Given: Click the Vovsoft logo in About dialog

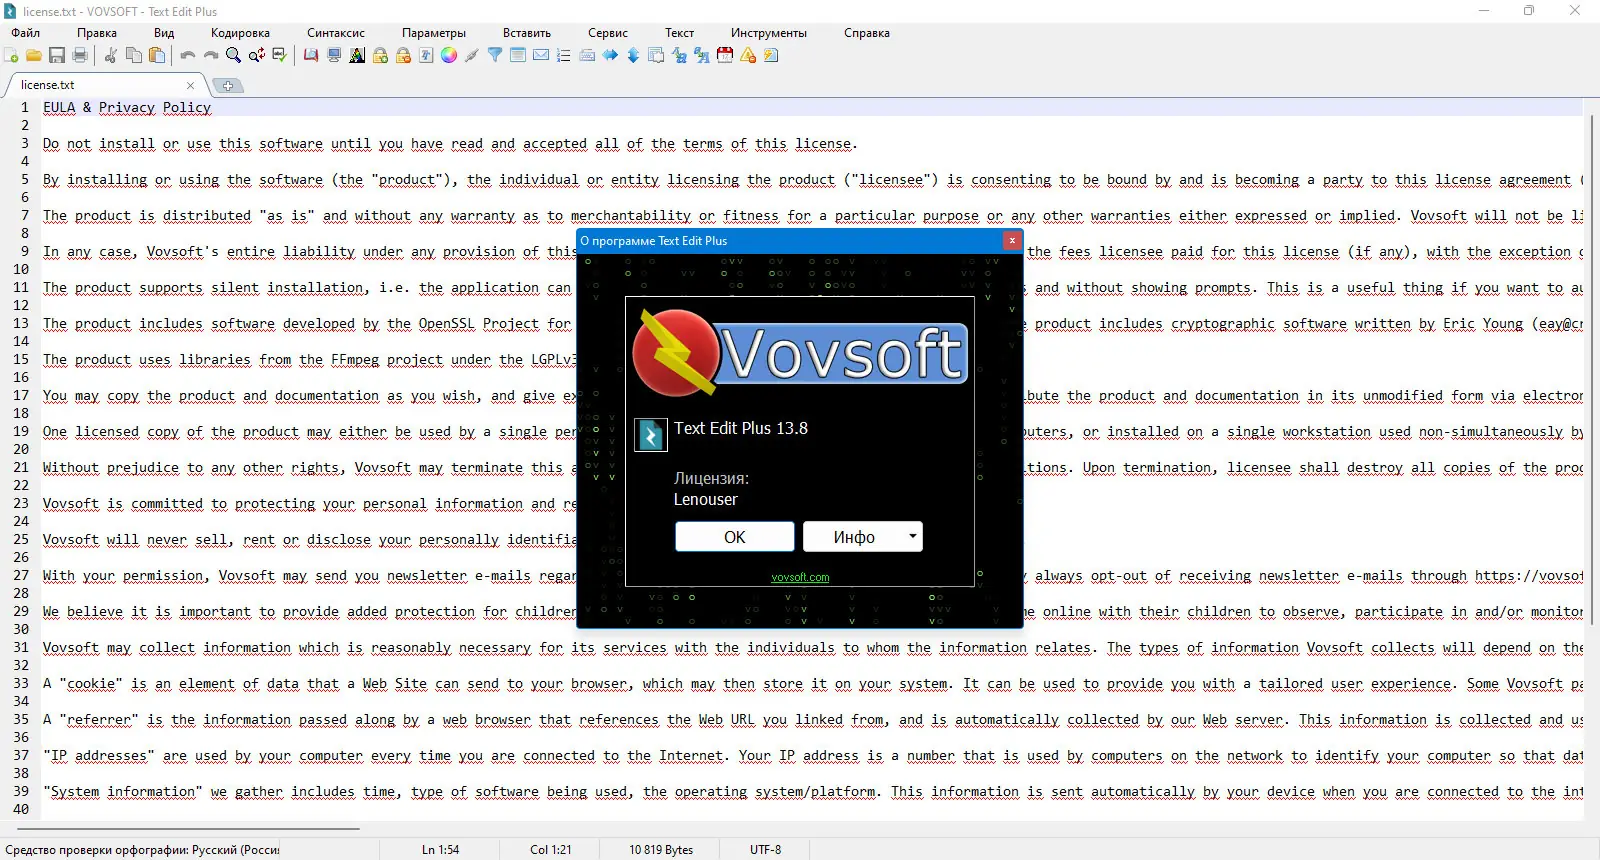Looking at the screenshot, I should pyautogui.click(x=800, y=352).
